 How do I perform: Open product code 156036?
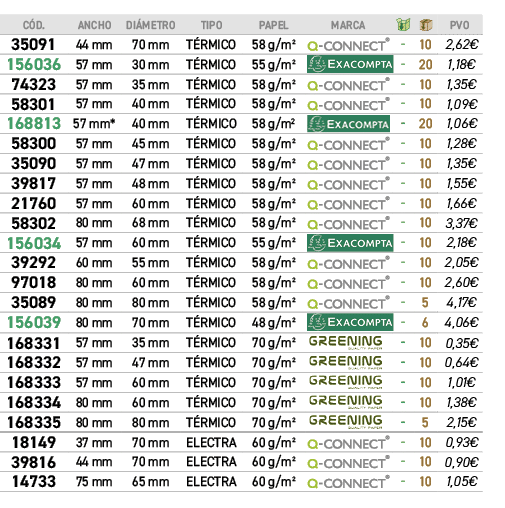[34, 64]
